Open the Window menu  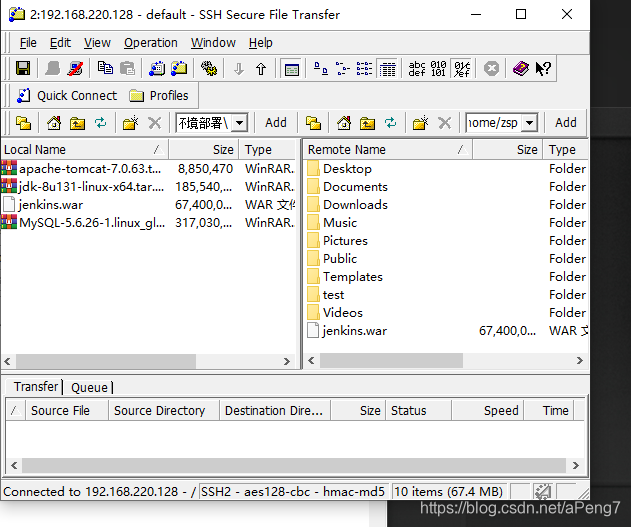click(213, 43)
